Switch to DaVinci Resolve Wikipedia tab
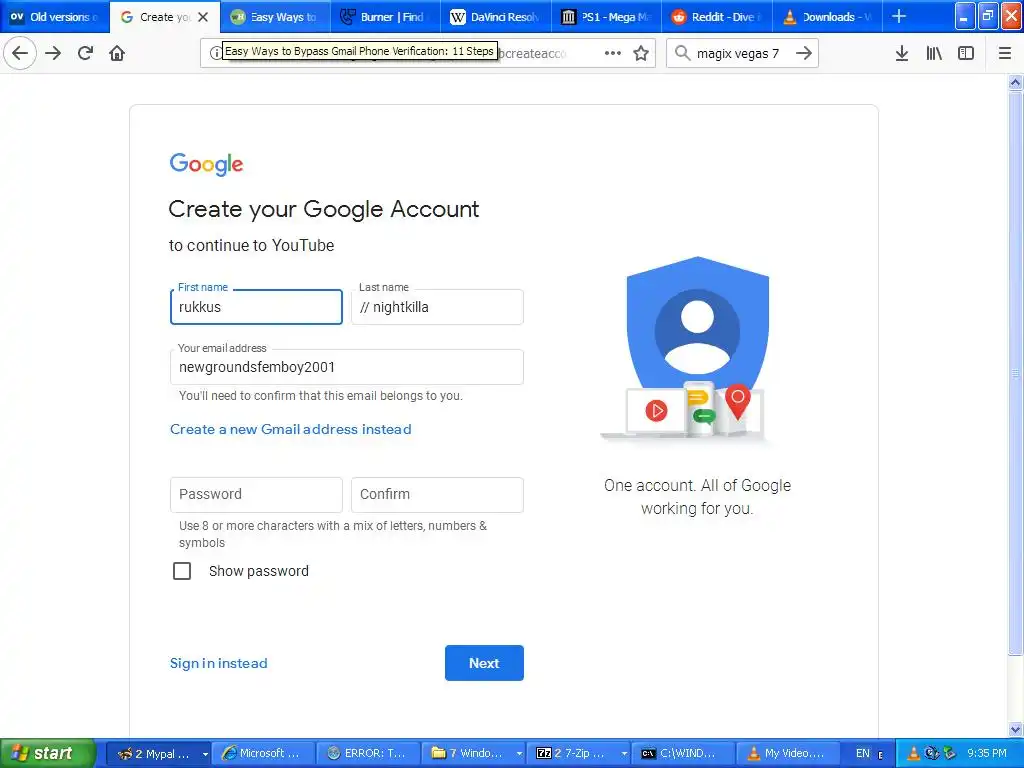Image resolution: width=1024 pixels, height=768 pixels. [x=496, y=17]
